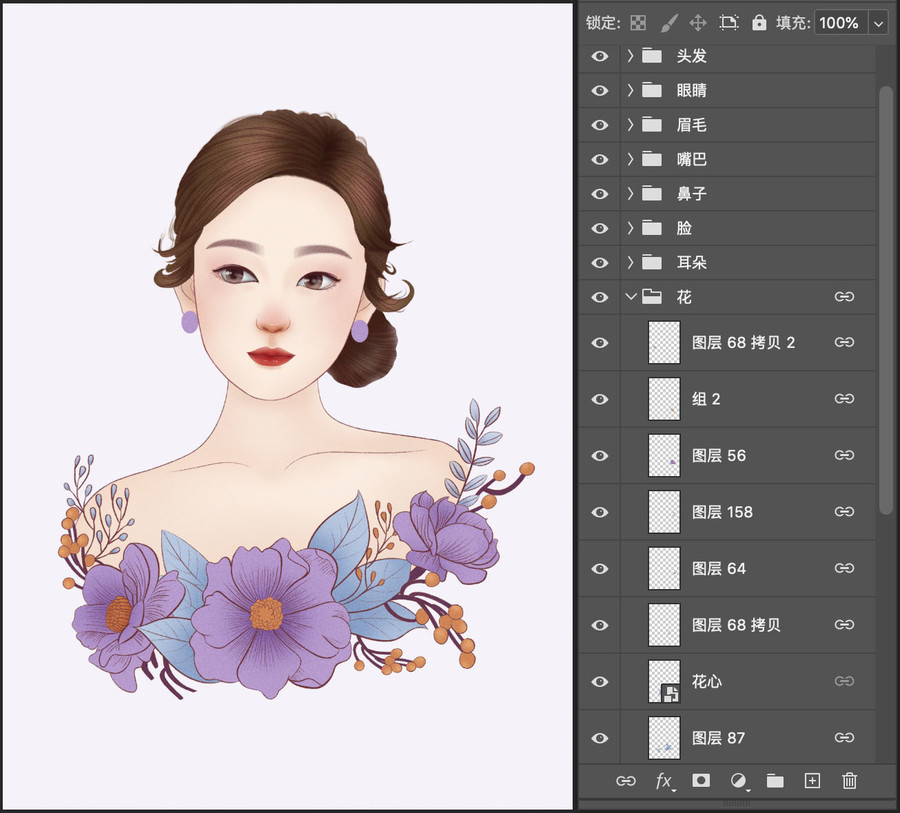
Task: Delete layer with trash icon
Action: coord(849,781)
